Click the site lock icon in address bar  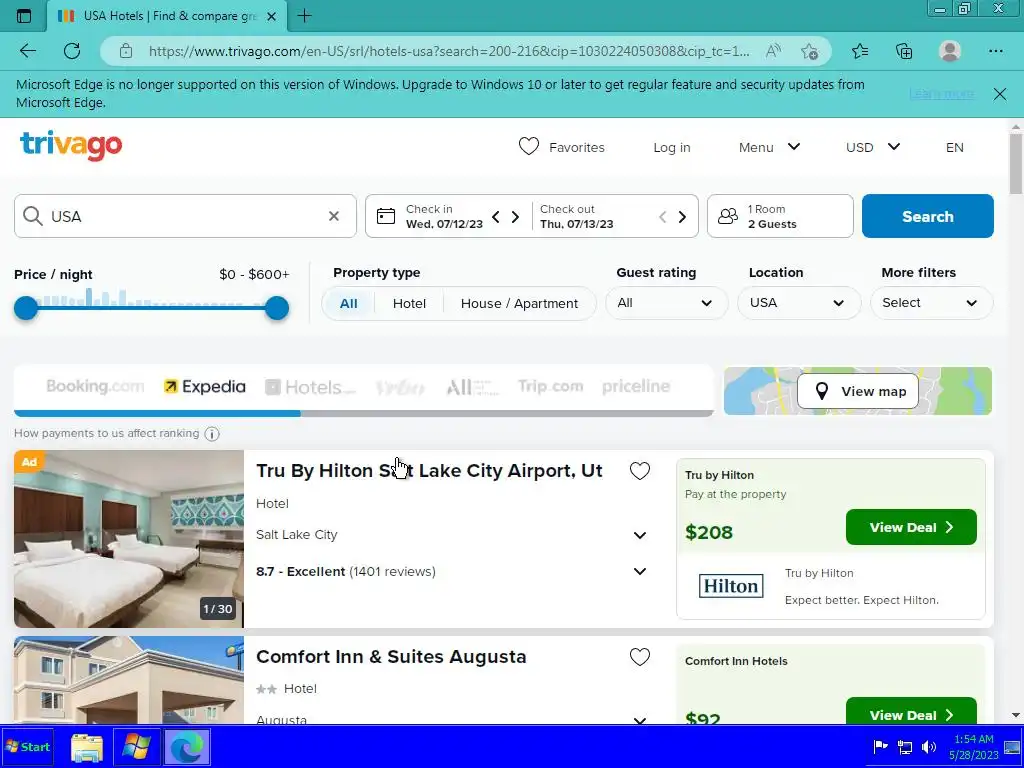click(126, 51)
